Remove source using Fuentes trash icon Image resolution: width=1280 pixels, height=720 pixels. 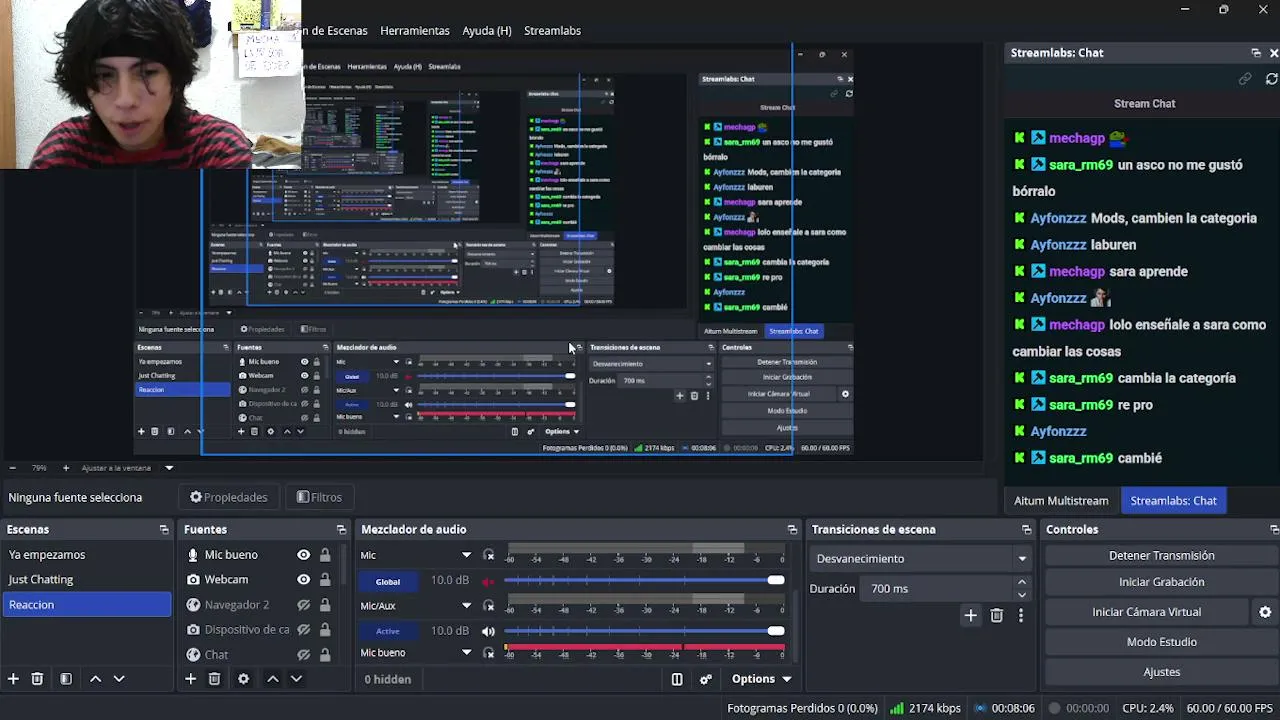[214, 679]
